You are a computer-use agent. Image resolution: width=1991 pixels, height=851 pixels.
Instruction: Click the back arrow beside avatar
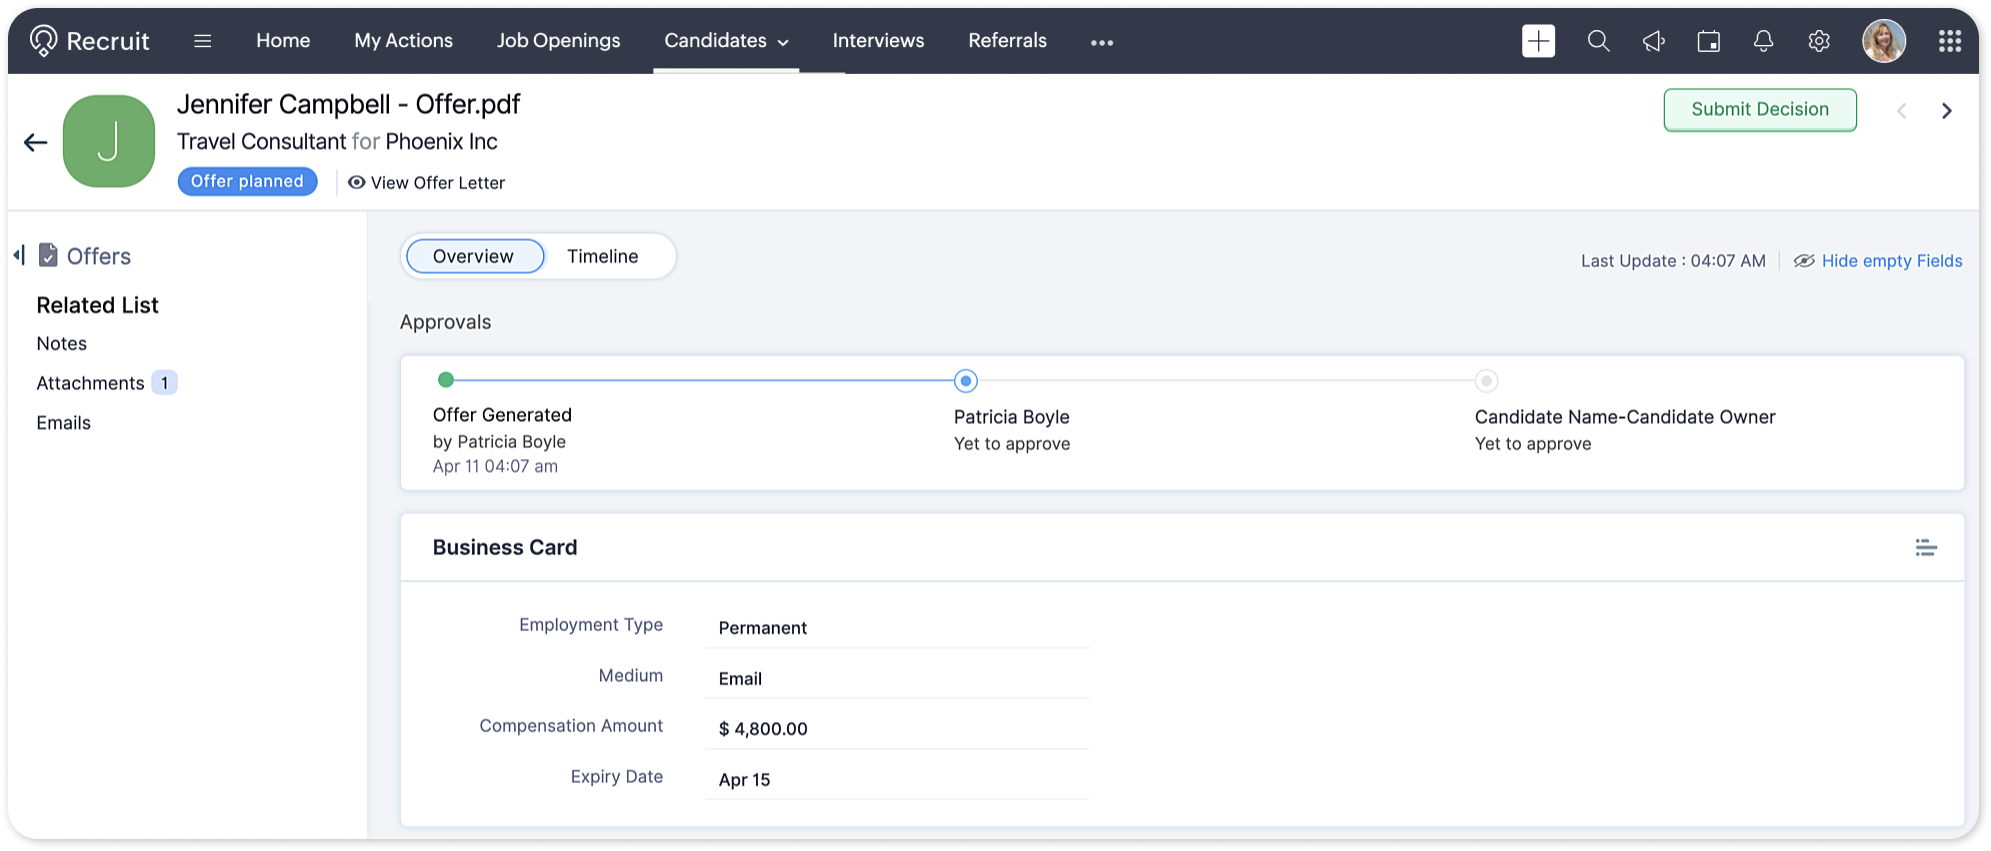click(36, 142)
